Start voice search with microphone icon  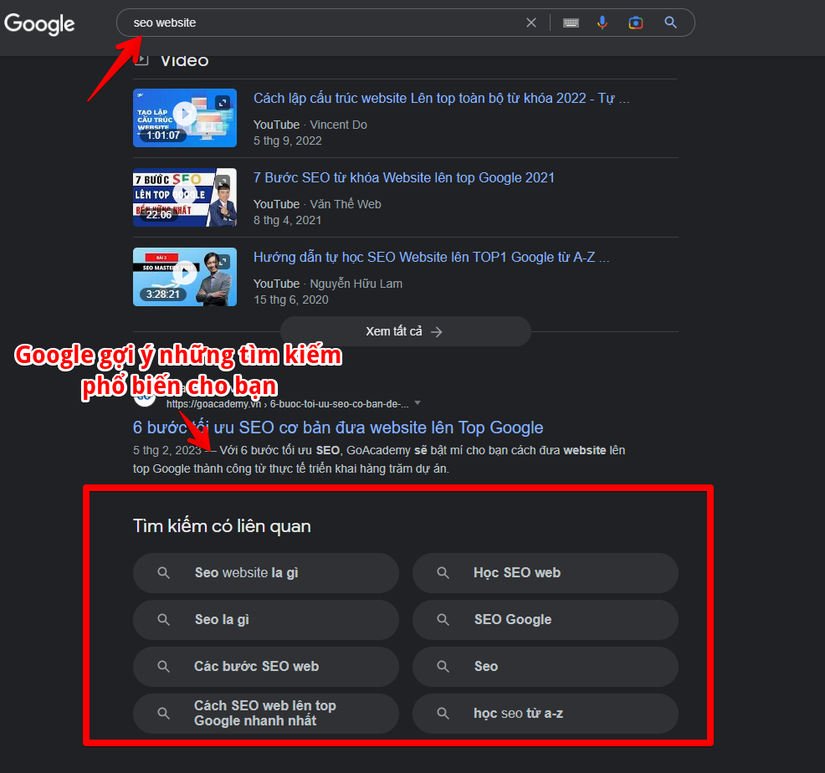[x=602, y=23]
